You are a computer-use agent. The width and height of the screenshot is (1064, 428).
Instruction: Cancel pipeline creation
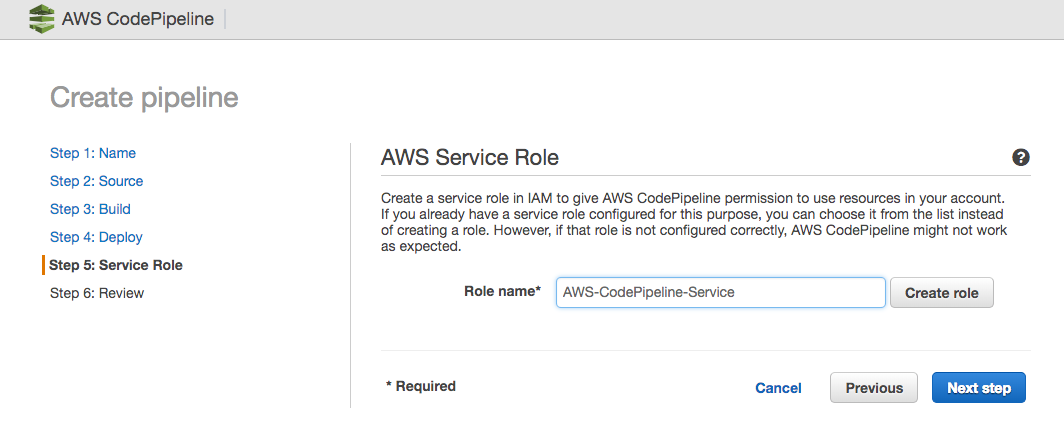point(778,388)
